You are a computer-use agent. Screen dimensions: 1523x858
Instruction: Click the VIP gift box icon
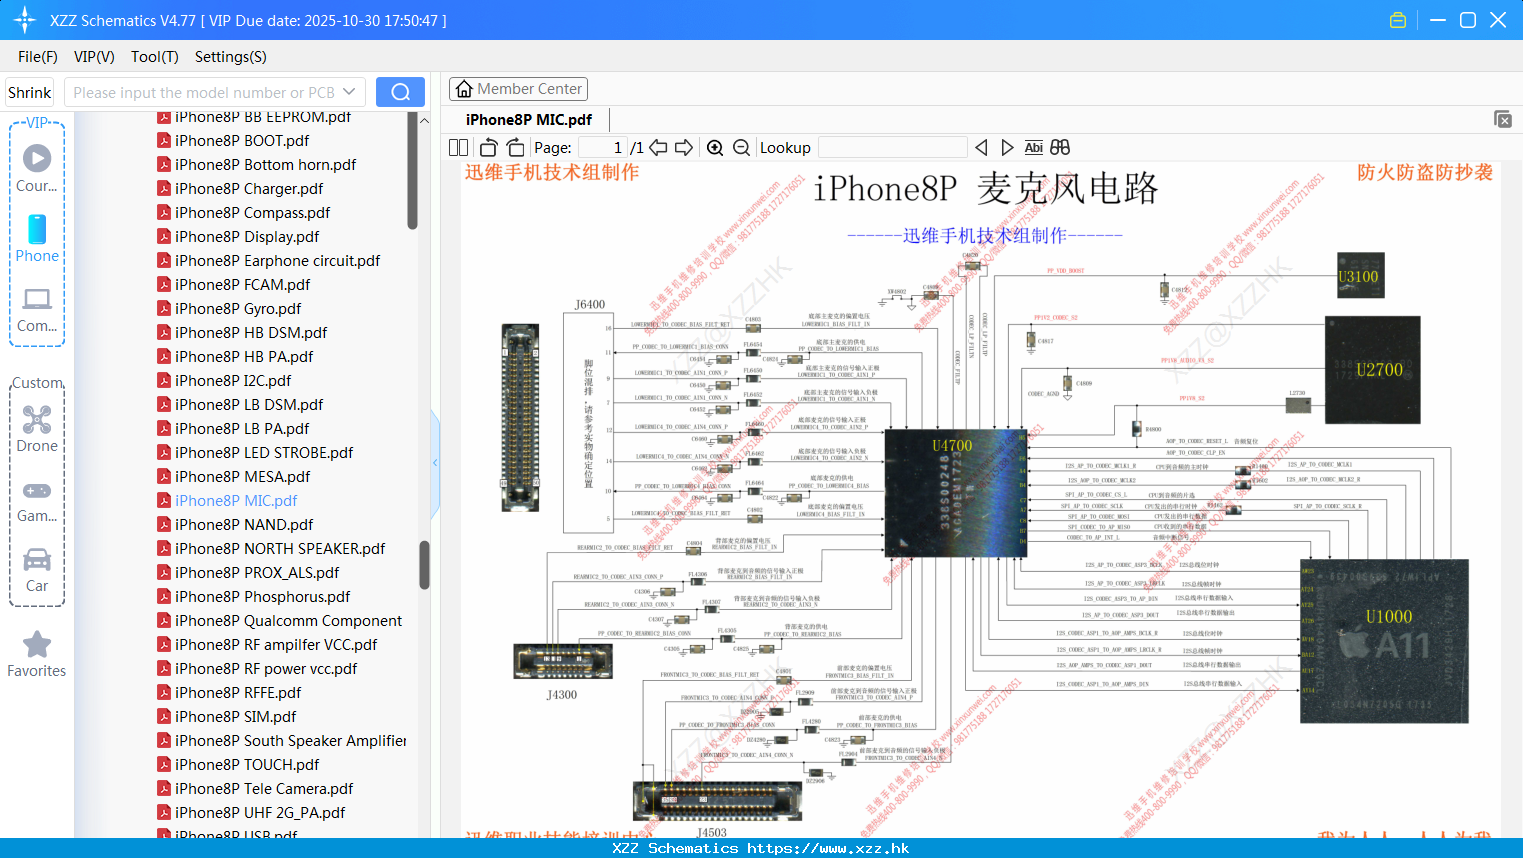coord(1398,20)
